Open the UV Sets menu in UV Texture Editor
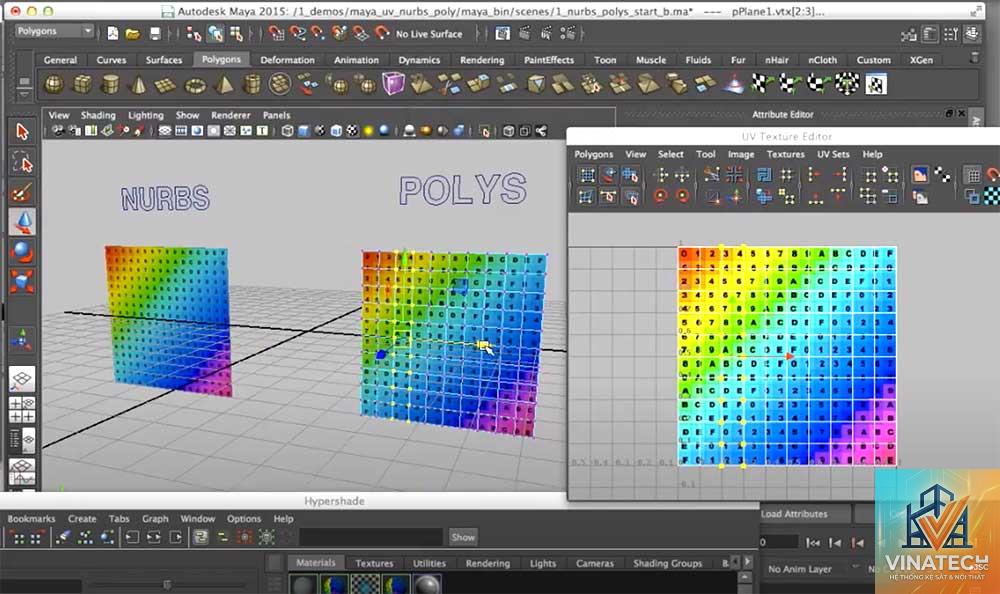Image resolution: width=1000 pixels, height=594 pixels. tap(833, 154)
